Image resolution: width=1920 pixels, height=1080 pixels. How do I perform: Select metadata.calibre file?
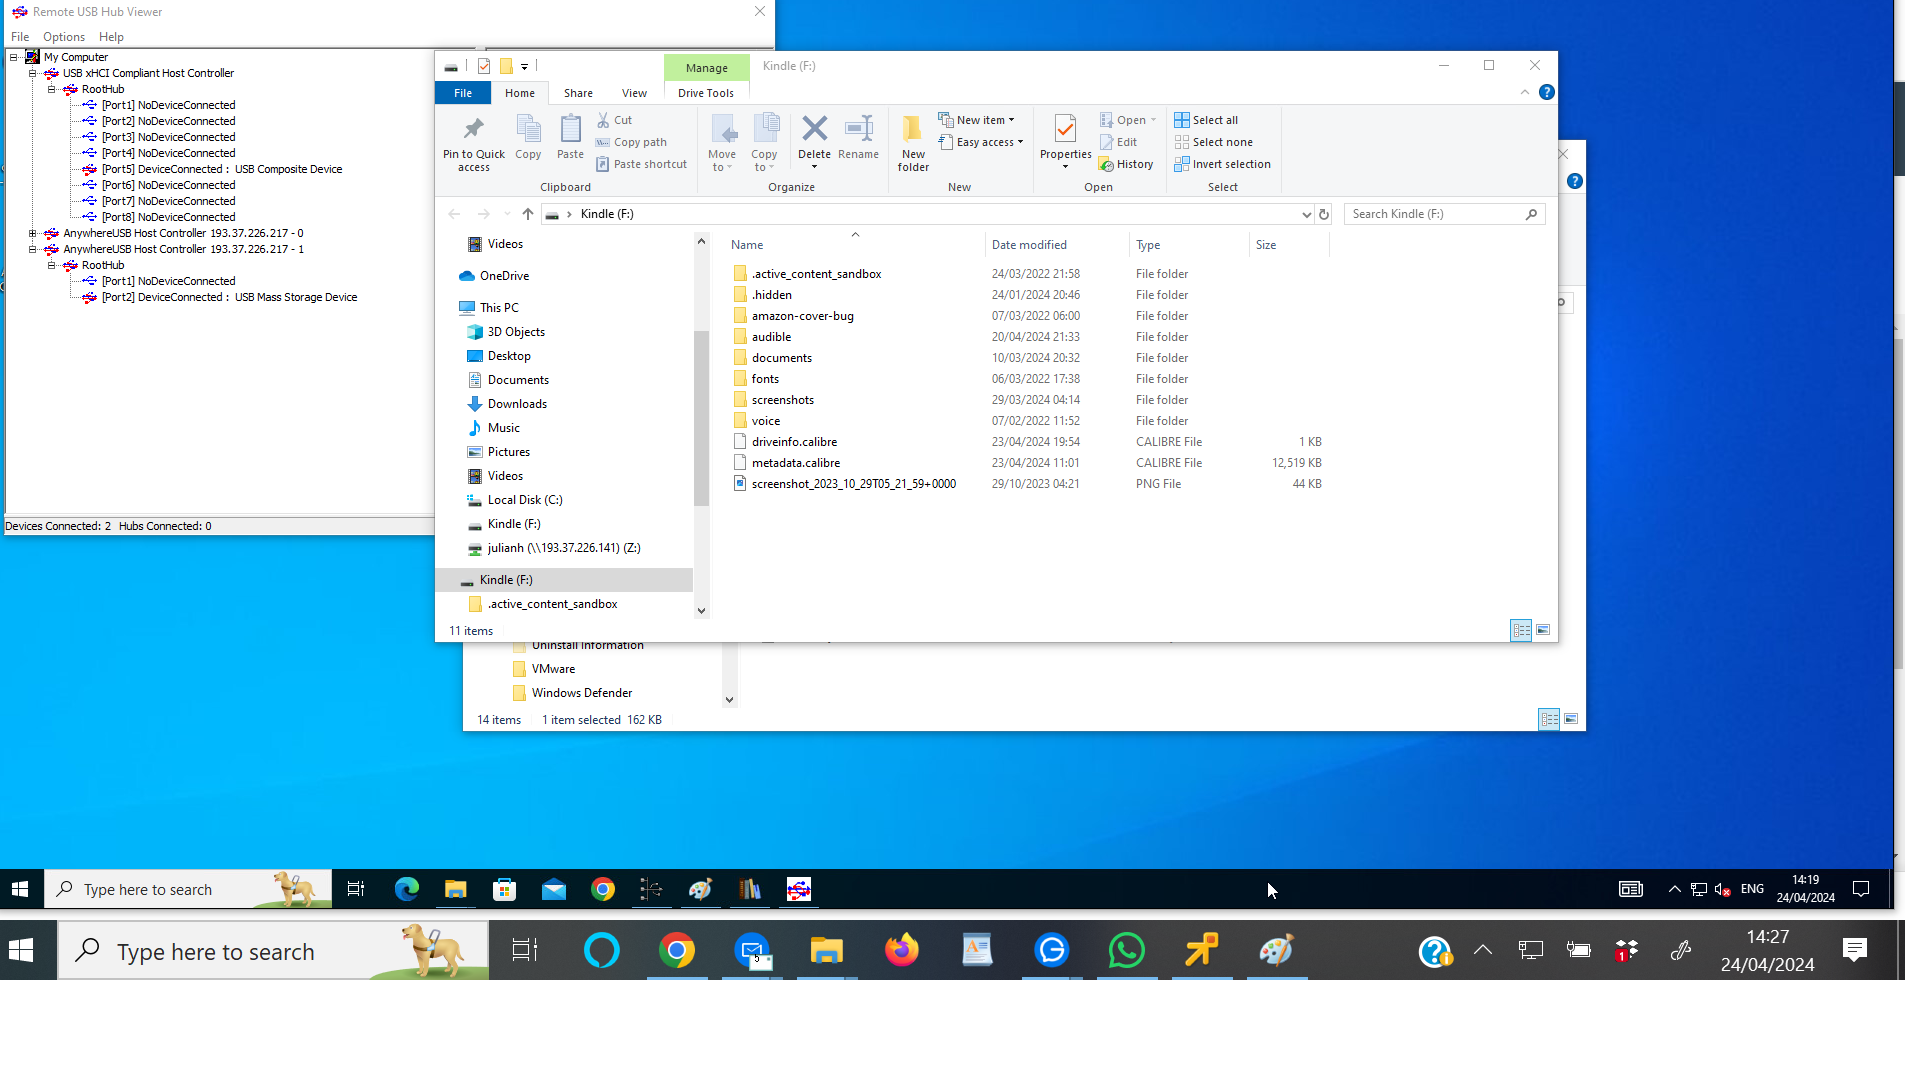coord(796,463)
